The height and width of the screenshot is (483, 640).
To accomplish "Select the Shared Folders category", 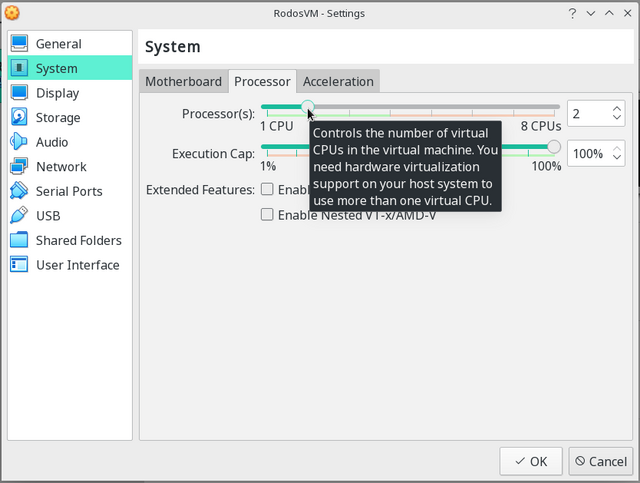I will 78,240.
